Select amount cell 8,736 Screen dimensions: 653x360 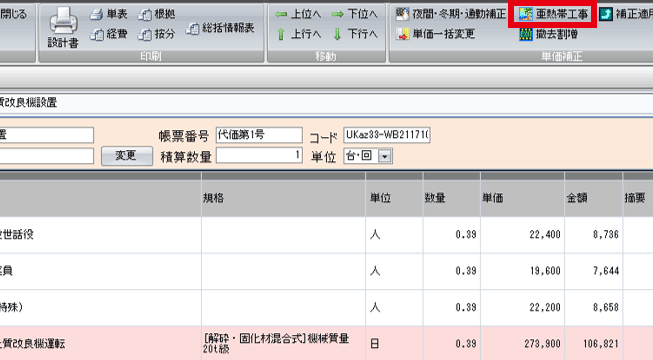[x=593, y=235]
